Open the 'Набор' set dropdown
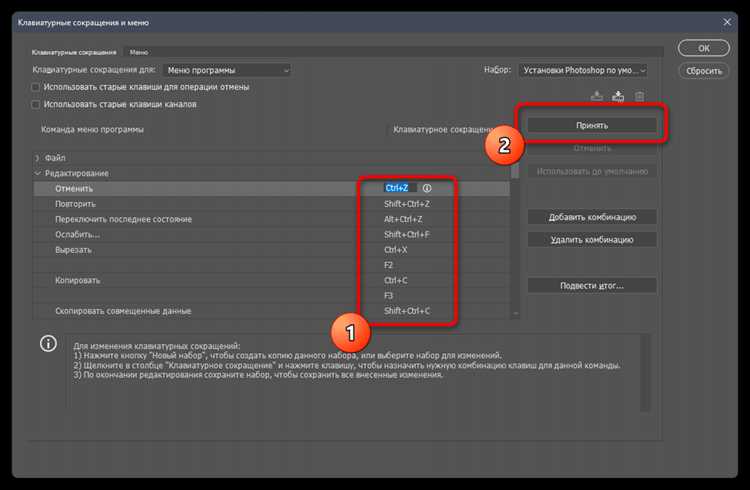This screenshot has width=750, height=490. tap(583, 70)
